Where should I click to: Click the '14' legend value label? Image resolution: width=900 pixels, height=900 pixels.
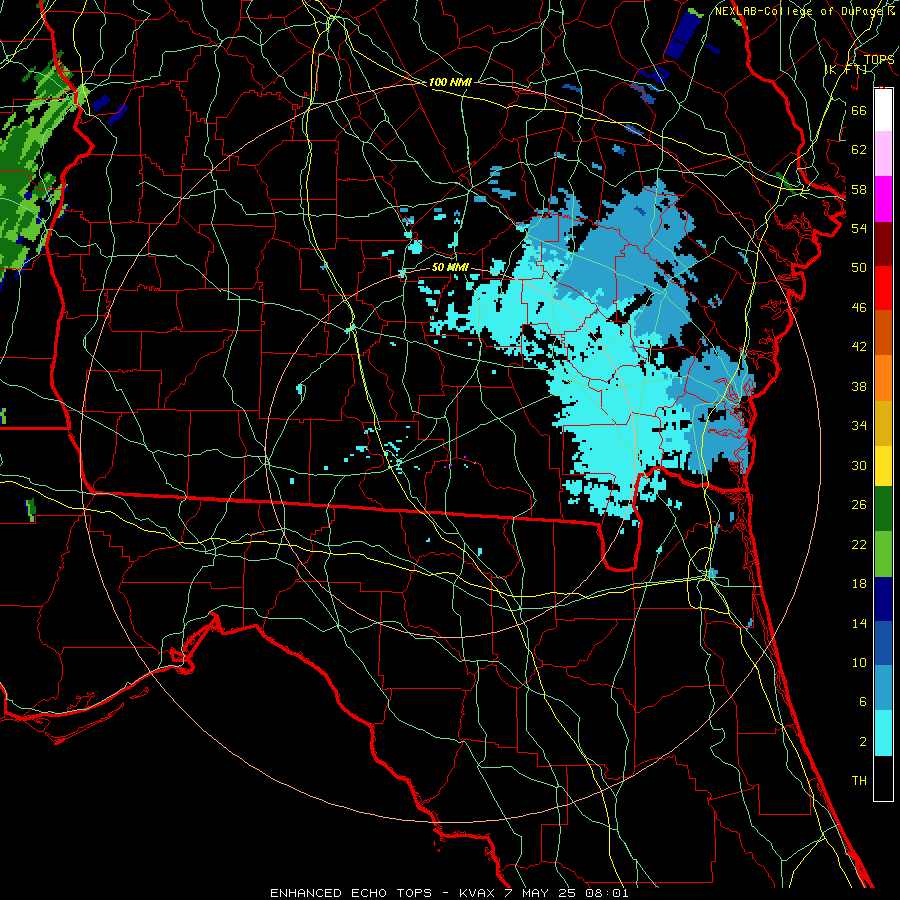pyautogui.click(x=859, y=623)
